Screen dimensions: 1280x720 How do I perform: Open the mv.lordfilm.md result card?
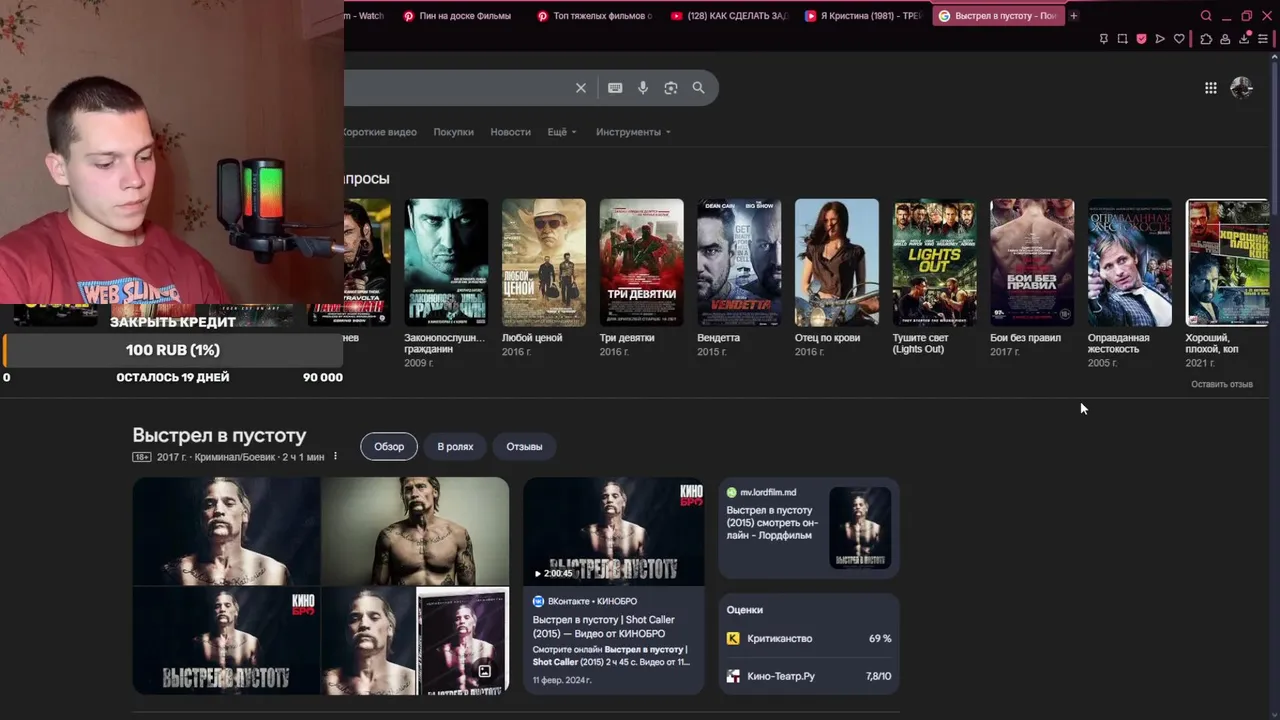pos(809,528)
